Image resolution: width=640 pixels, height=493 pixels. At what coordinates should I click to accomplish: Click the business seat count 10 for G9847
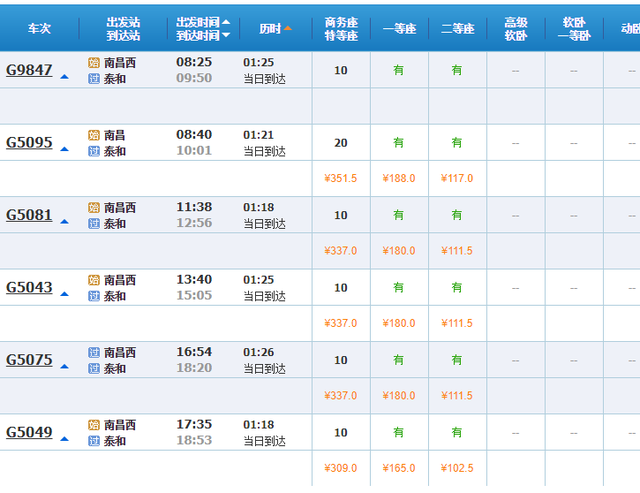(x=341, y=70)
